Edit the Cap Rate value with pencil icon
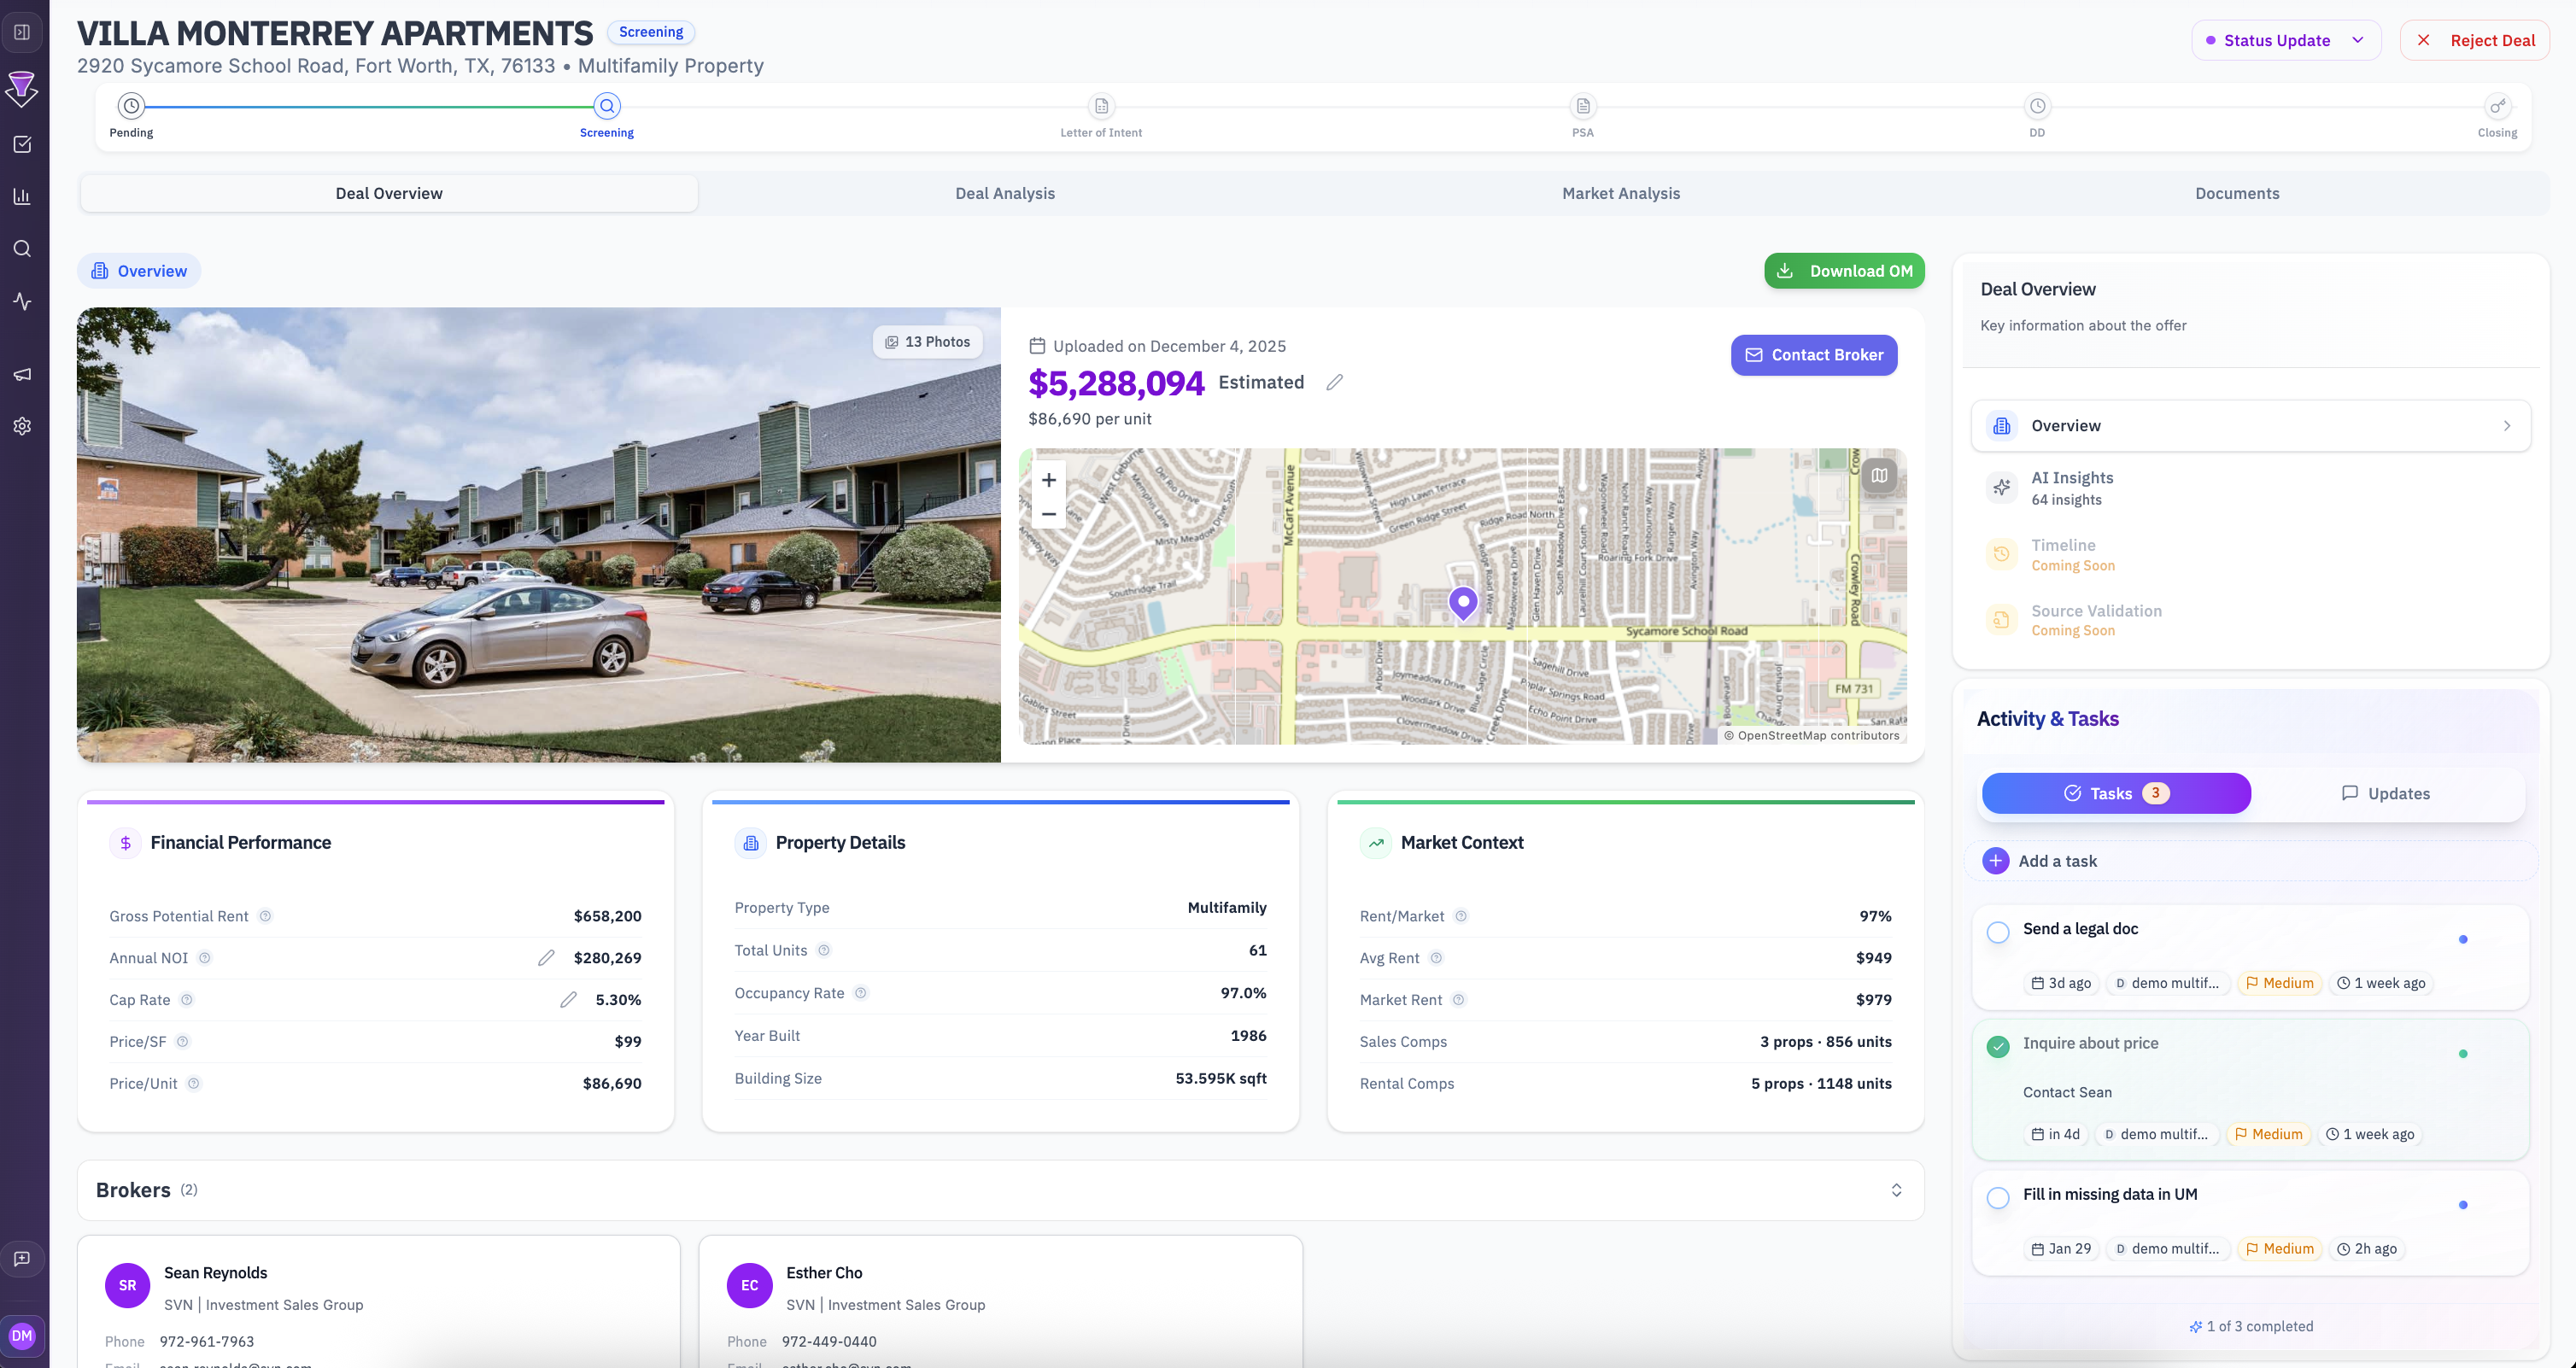Screen dimensions: 2576x1368 [569, 999]
